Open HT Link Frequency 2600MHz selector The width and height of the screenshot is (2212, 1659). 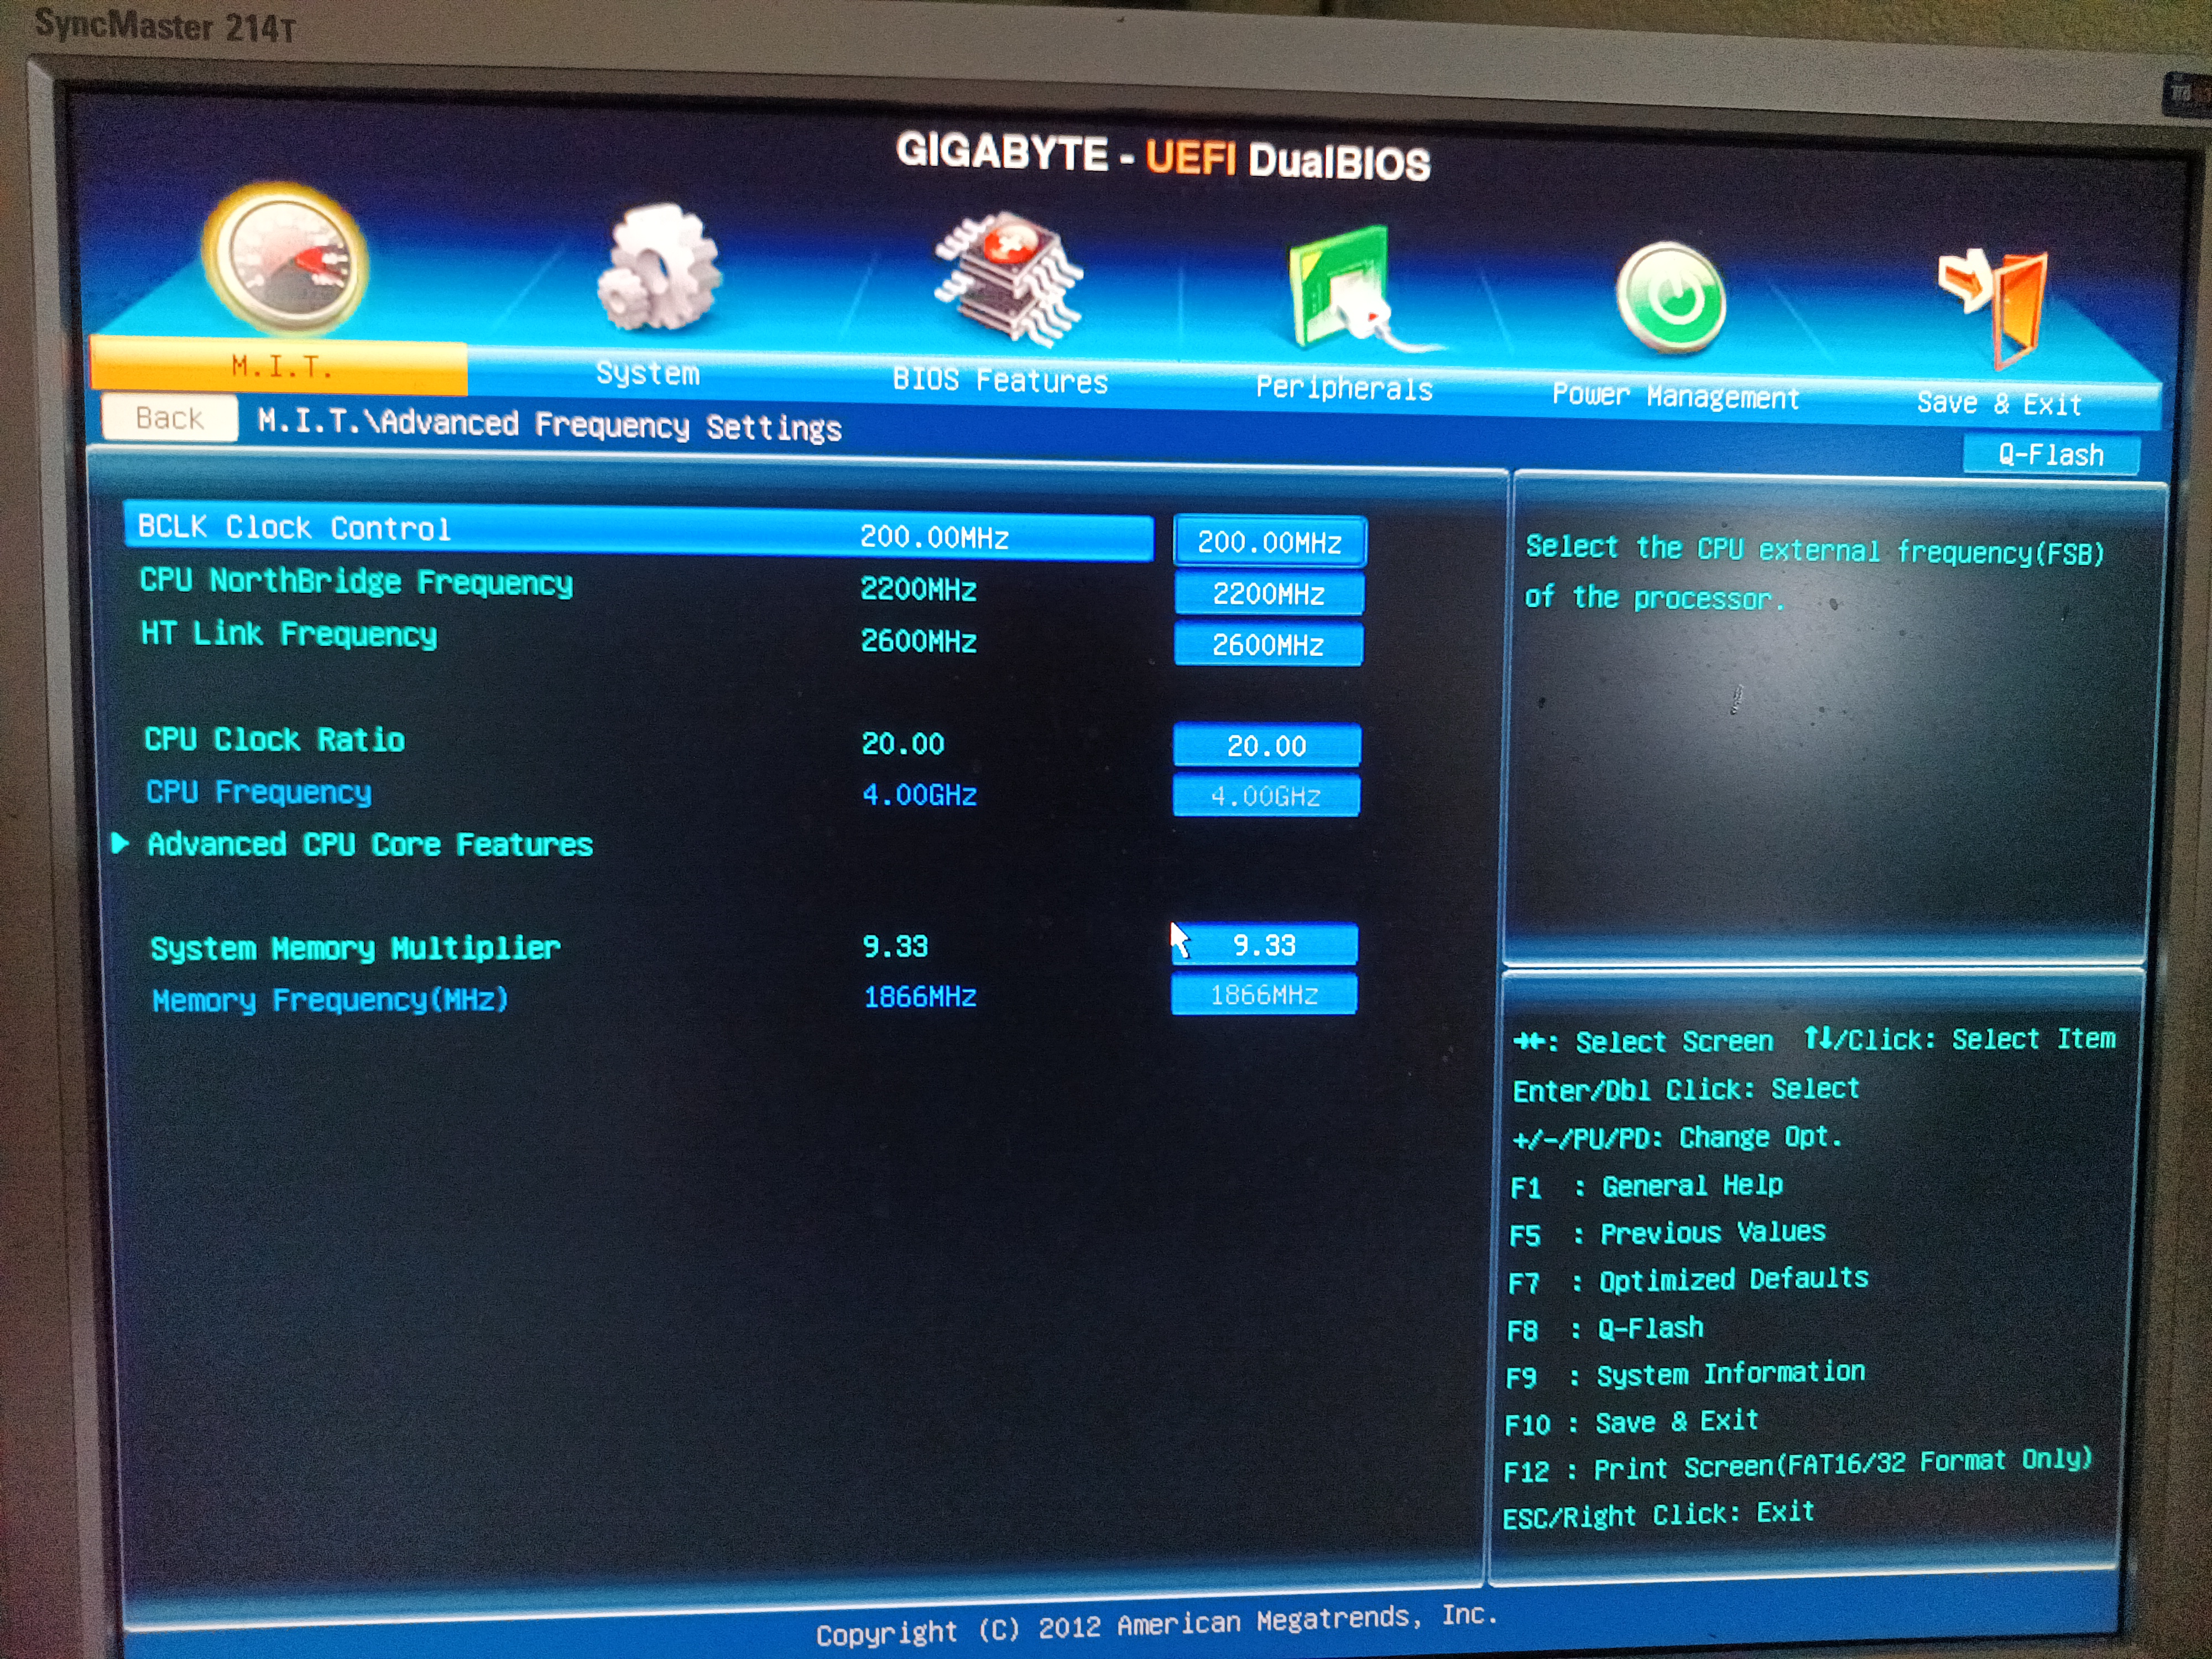click(x=1268, y=645)
